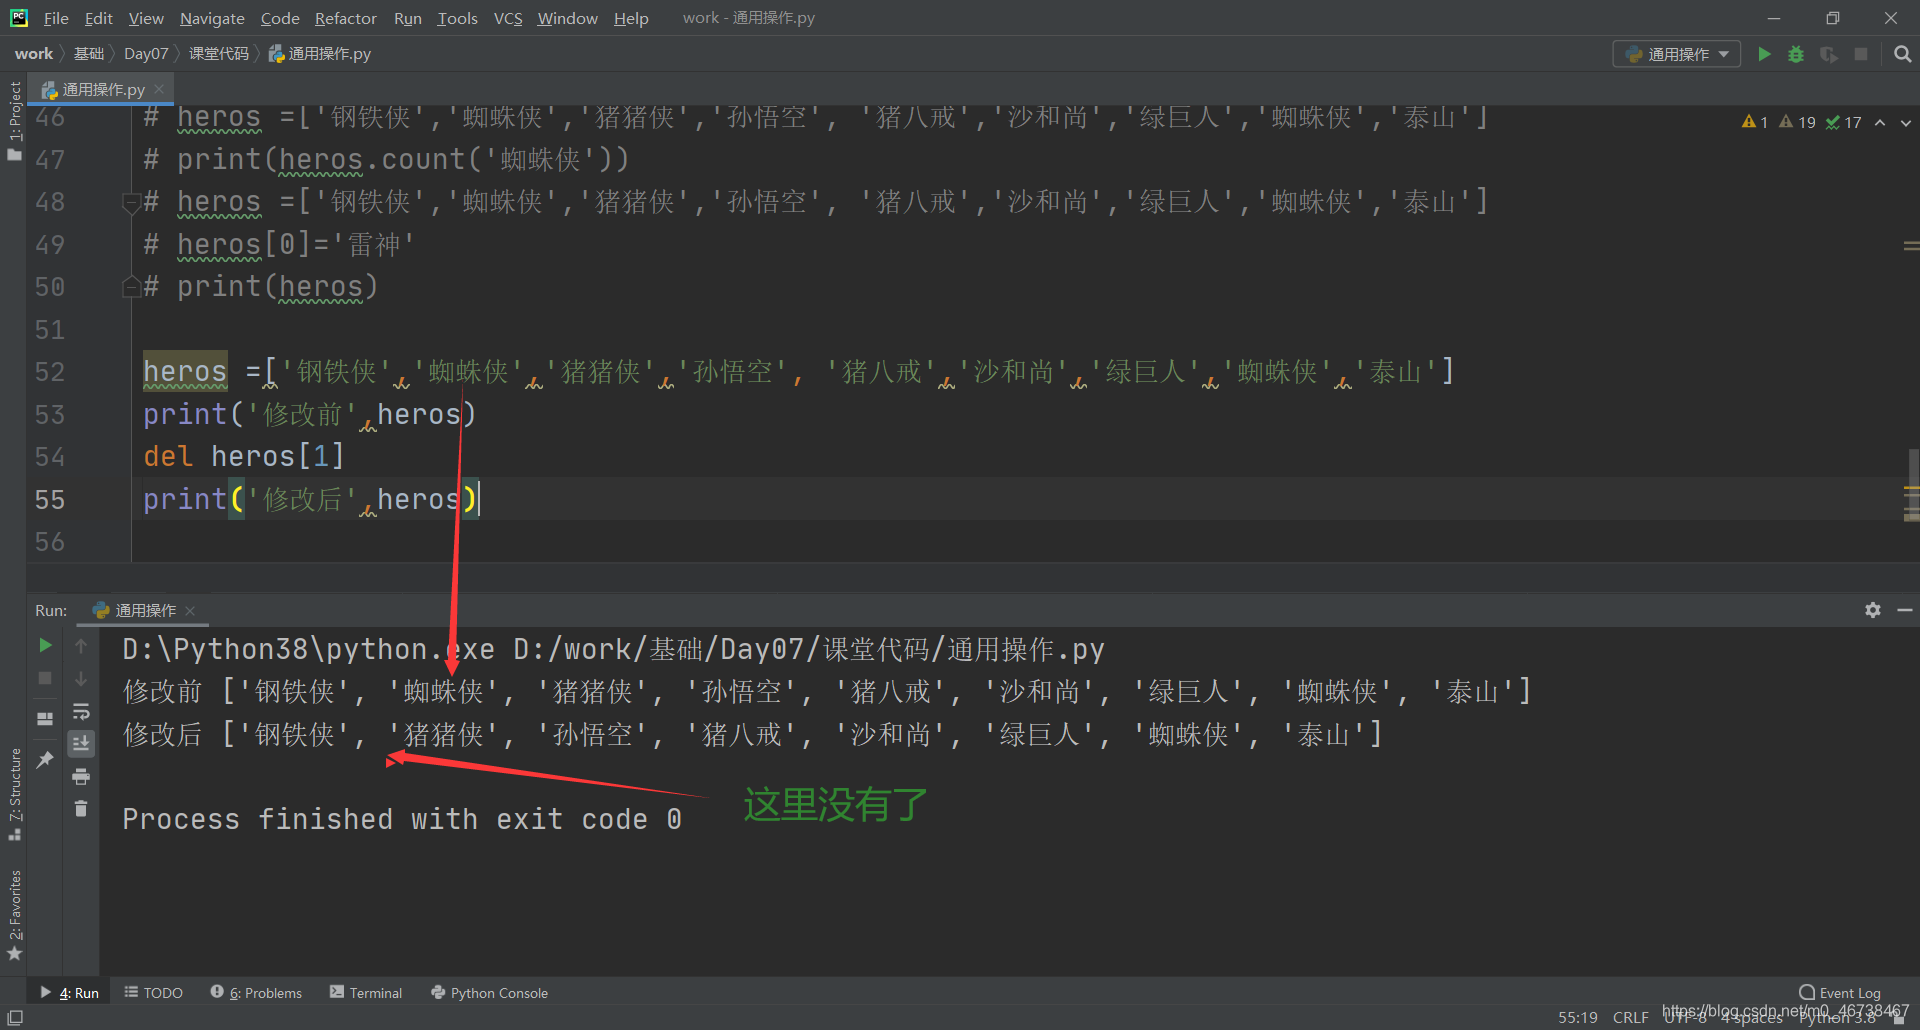Toggle the 7: Structure tool window

point(14,795)
